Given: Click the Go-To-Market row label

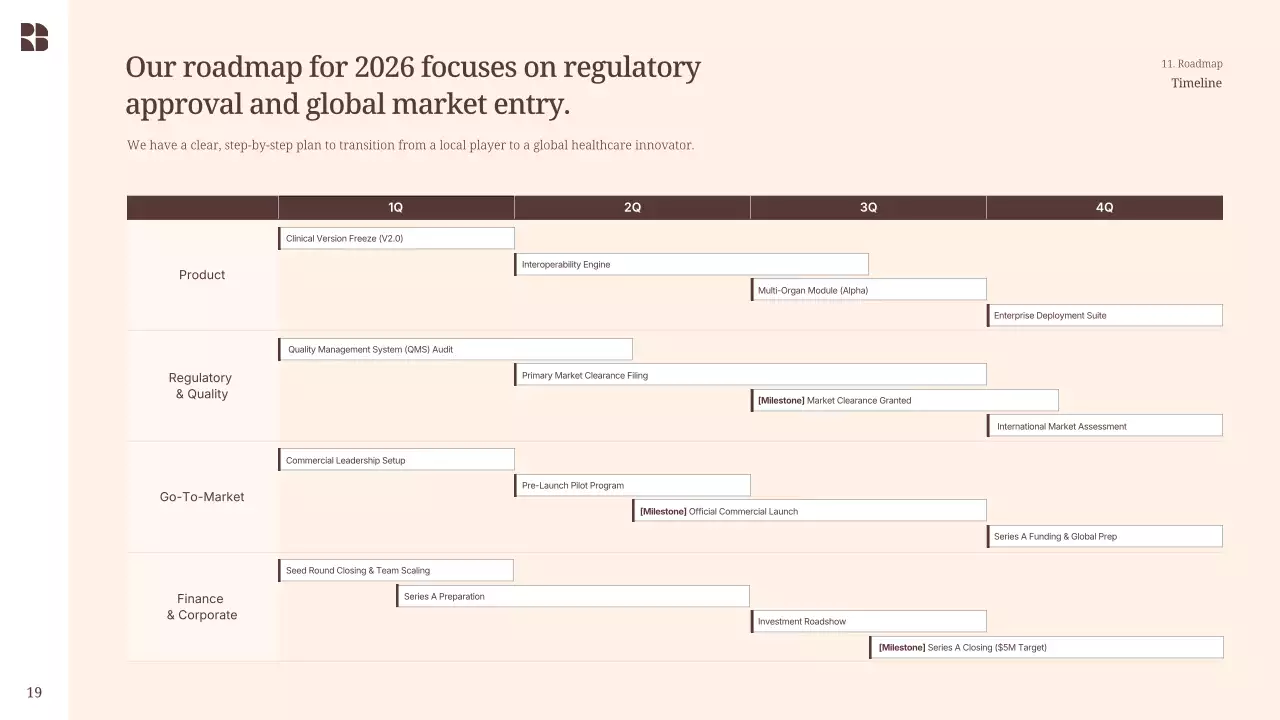Looking at the screenshot, I should pos(202,497).
